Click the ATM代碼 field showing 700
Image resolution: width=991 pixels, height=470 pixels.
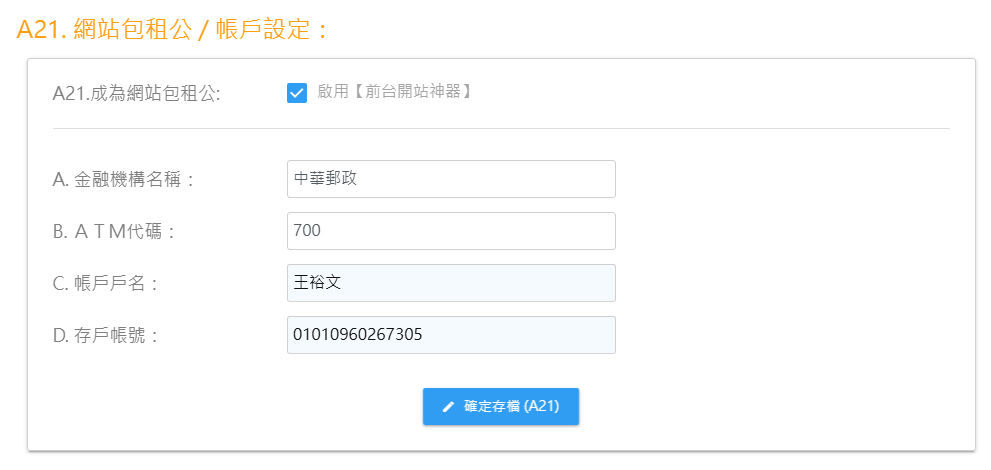451,231
